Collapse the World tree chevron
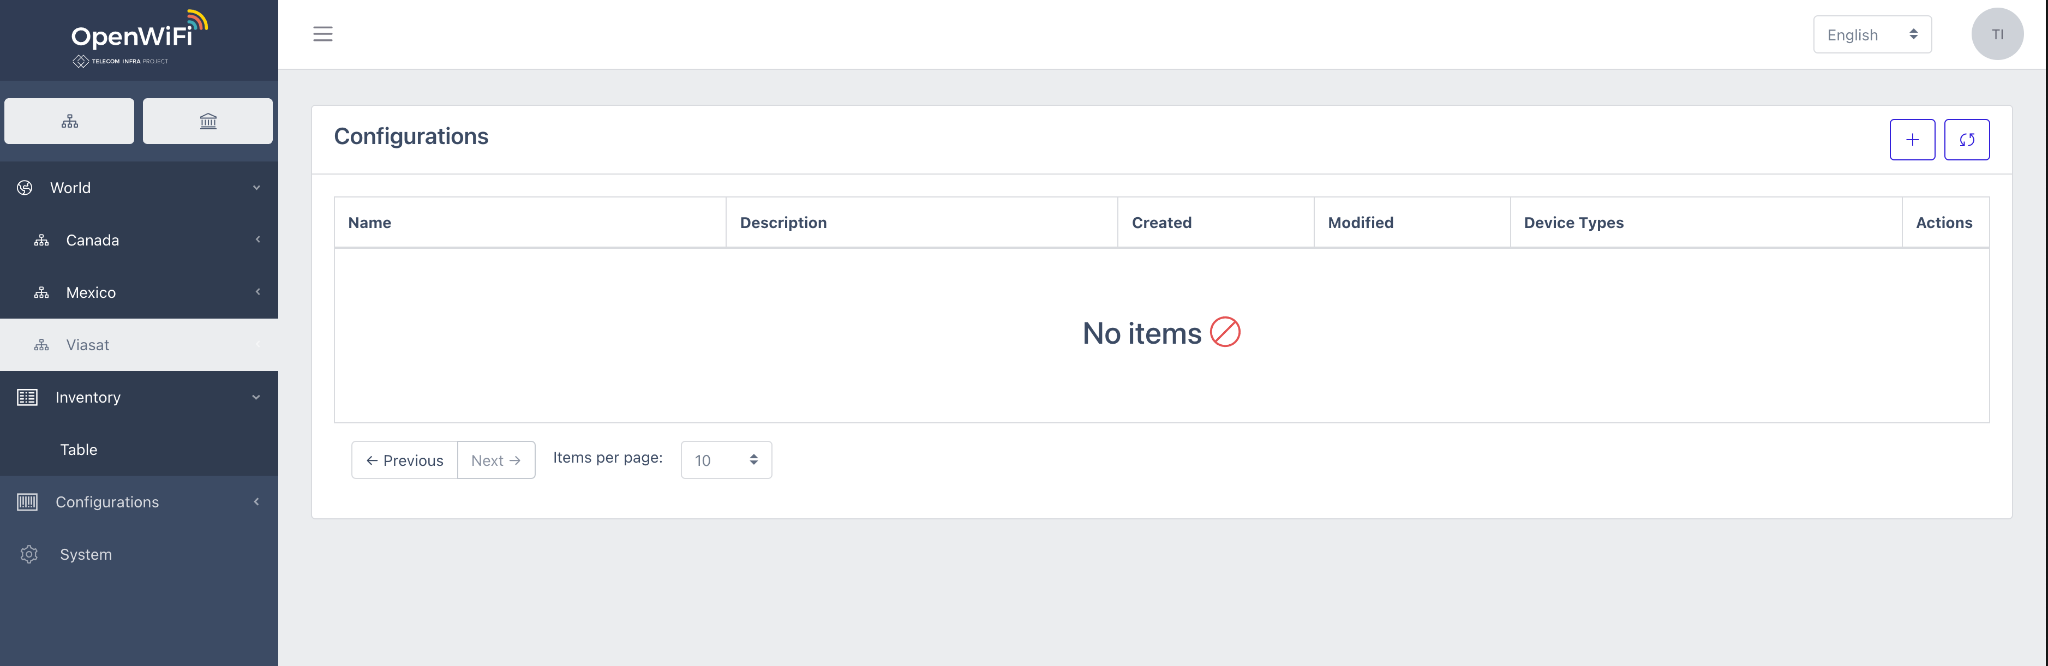2048x666 pixels. coord(257,188)
